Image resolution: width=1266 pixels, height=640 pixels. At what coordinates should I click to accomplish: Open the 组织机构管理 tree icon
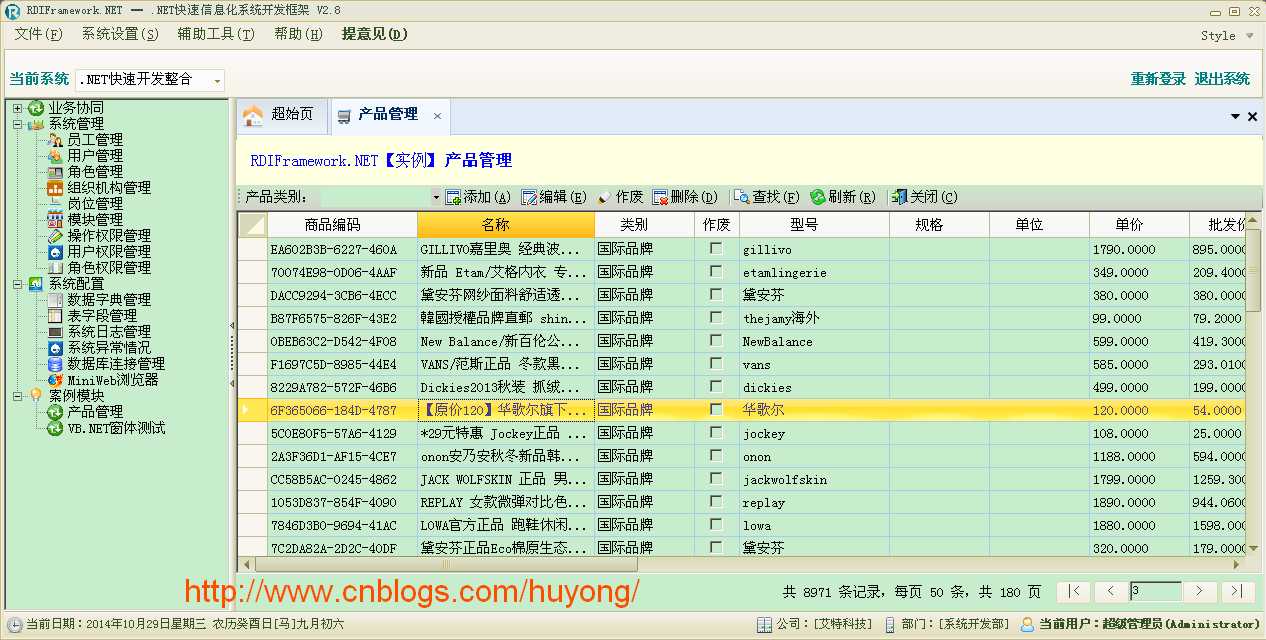coord(56,188)
